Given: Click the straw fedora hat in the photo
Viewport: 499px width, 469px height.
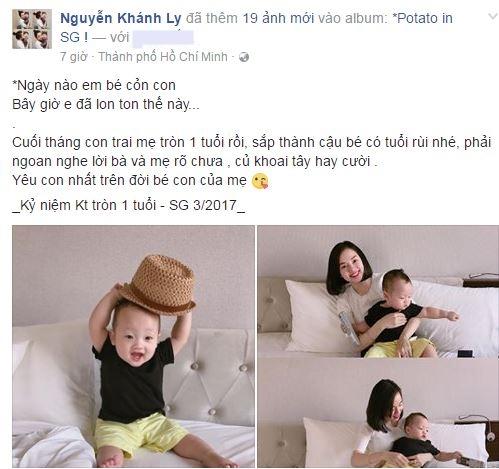Looking at the screenshot, I should (x=159, y=284).
